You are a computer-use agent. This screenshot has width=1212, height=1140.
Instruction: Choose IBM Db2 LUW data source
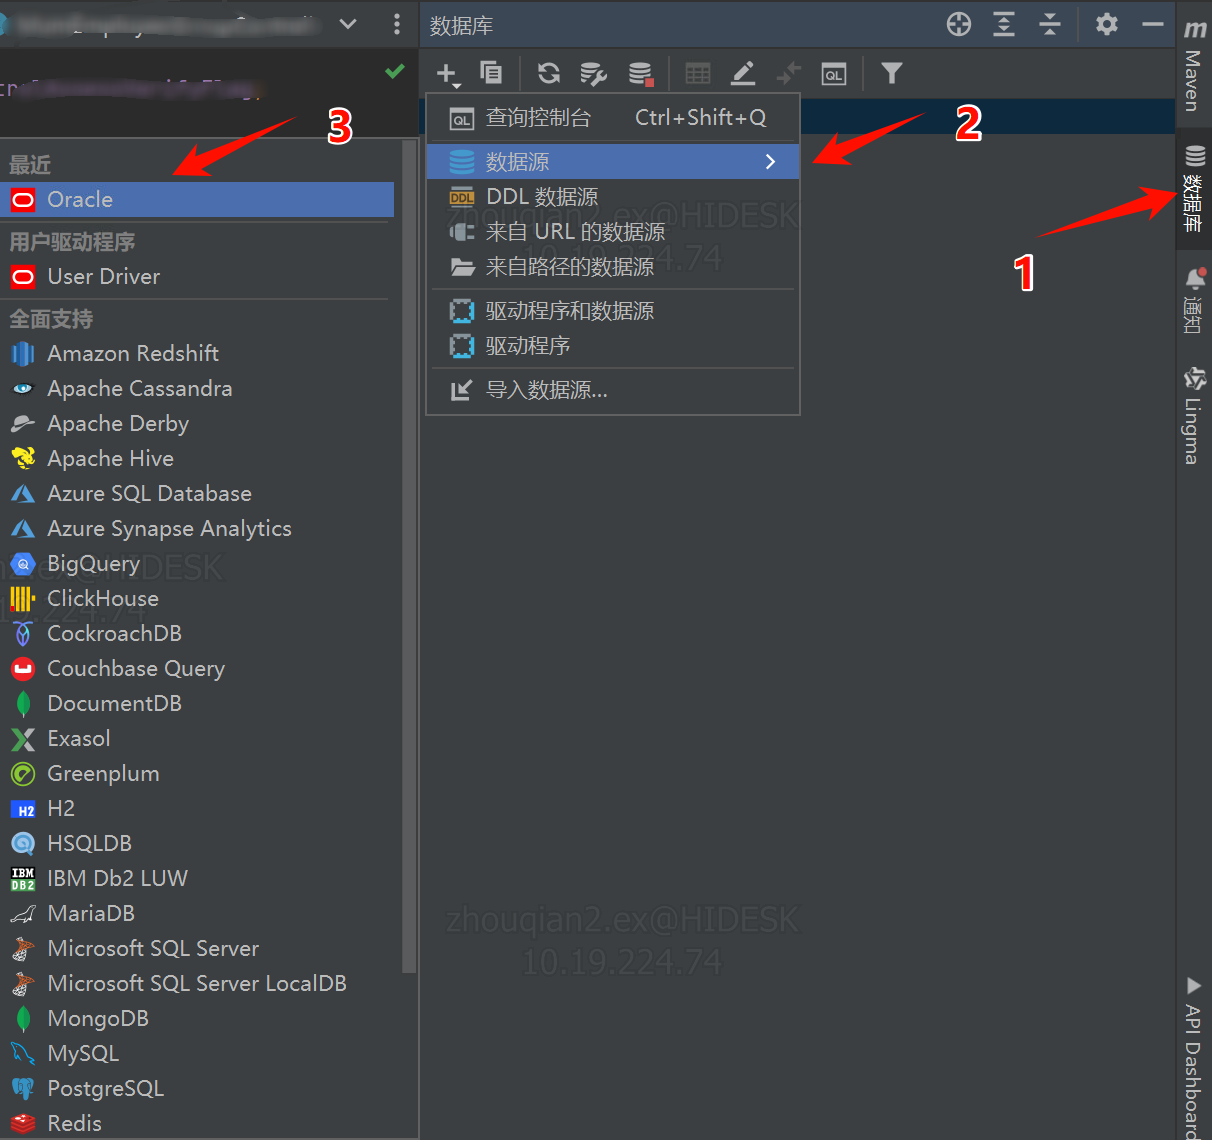(197, 878)
